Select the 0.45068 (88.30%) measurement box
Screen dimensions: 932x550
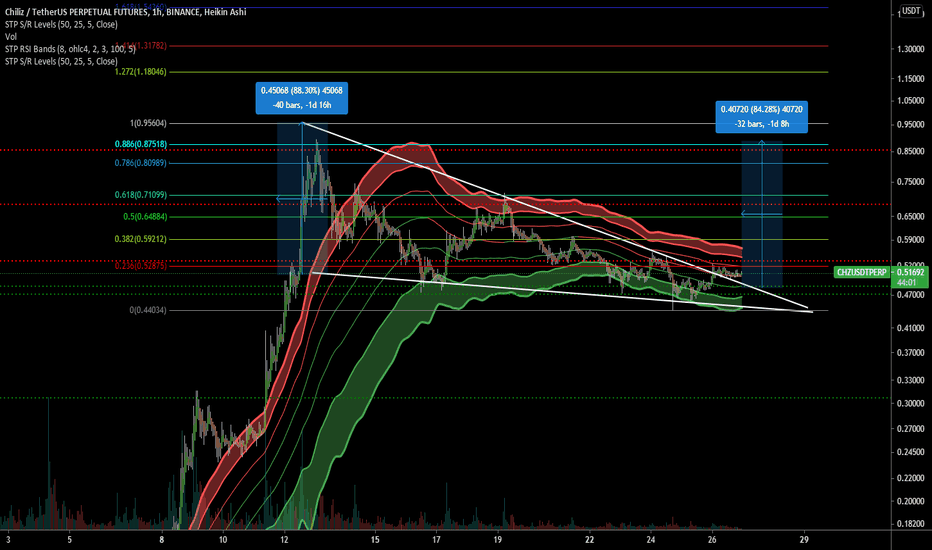coord(302,98)
